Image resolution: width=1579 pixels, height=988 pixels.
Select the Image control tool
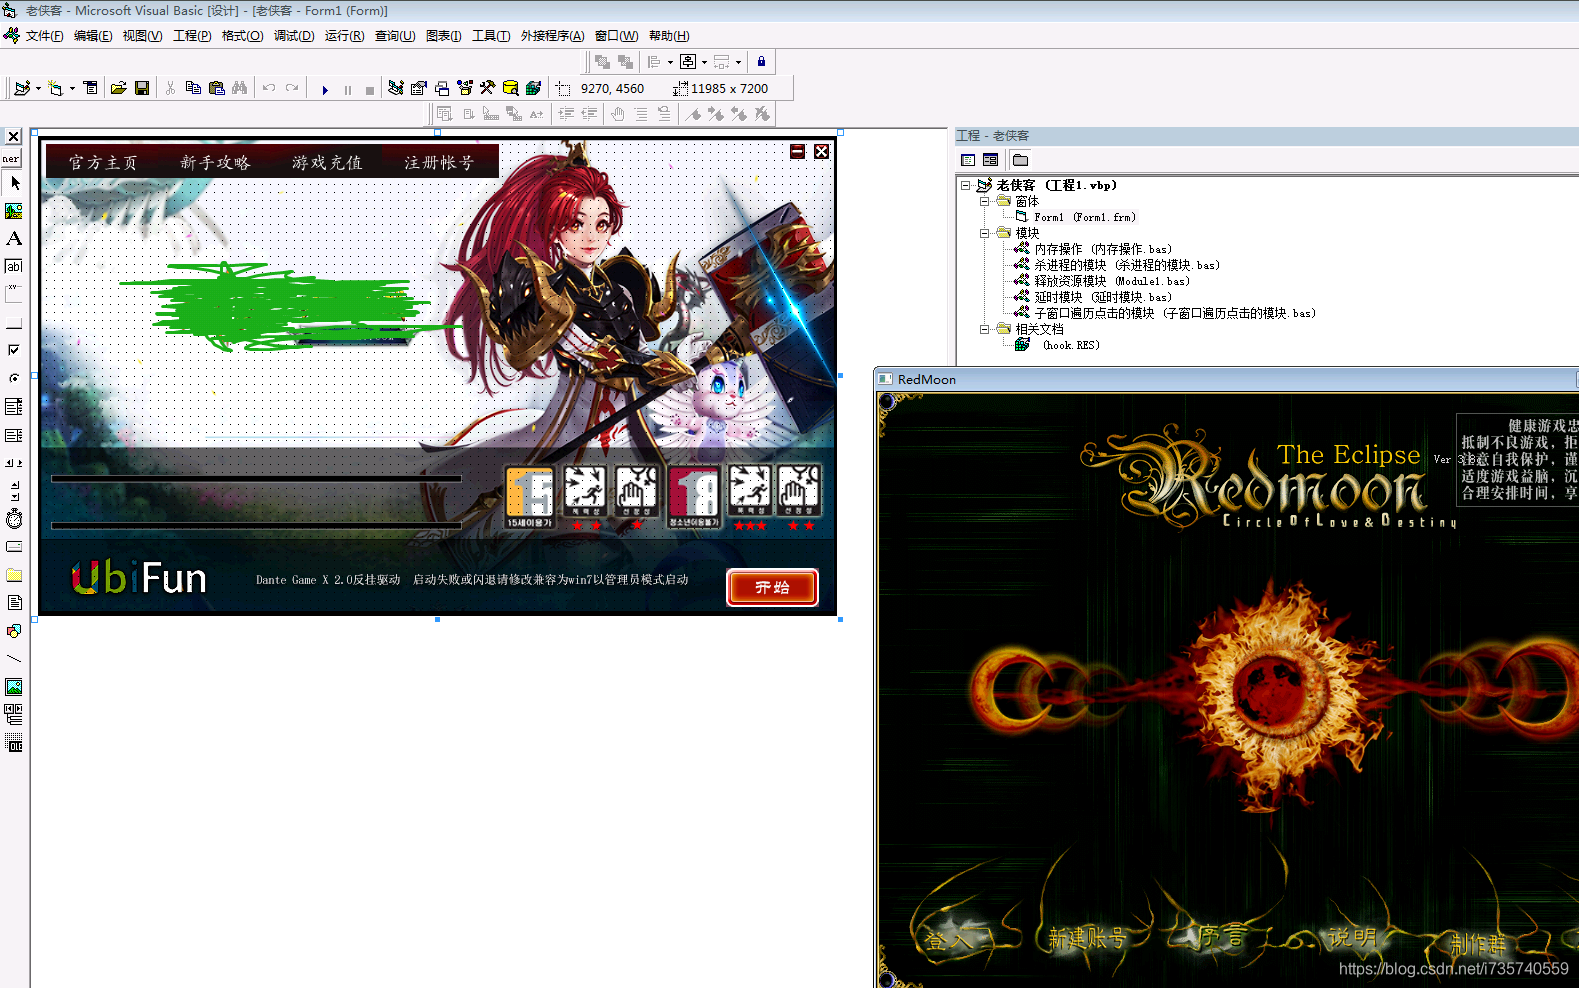coord(14,687)
